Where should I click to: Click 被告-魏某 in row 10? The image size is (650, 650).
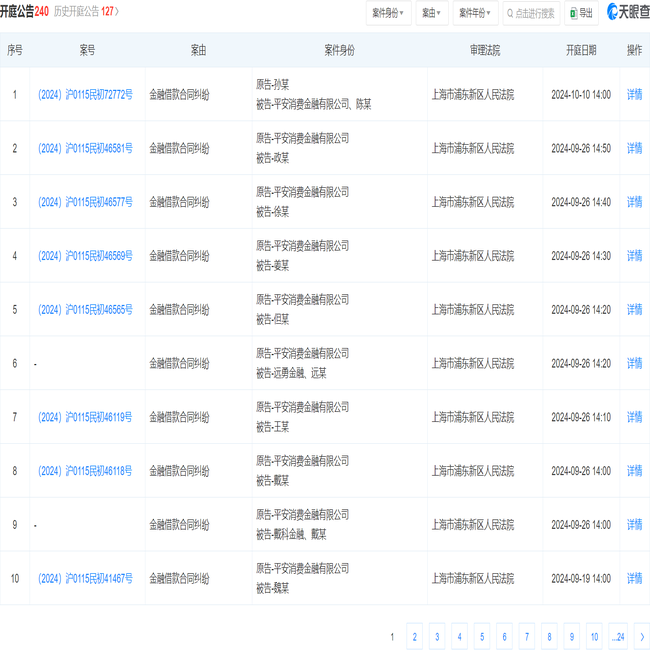[x=272, y=588]
